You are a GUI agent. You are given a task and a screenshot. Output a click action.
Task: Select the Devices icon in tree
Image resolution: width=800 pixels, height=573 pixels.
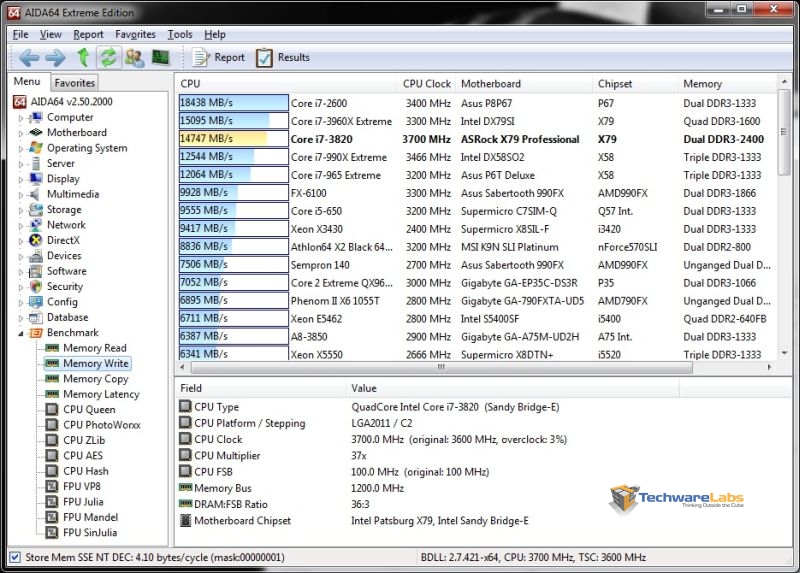pos(36,256)
